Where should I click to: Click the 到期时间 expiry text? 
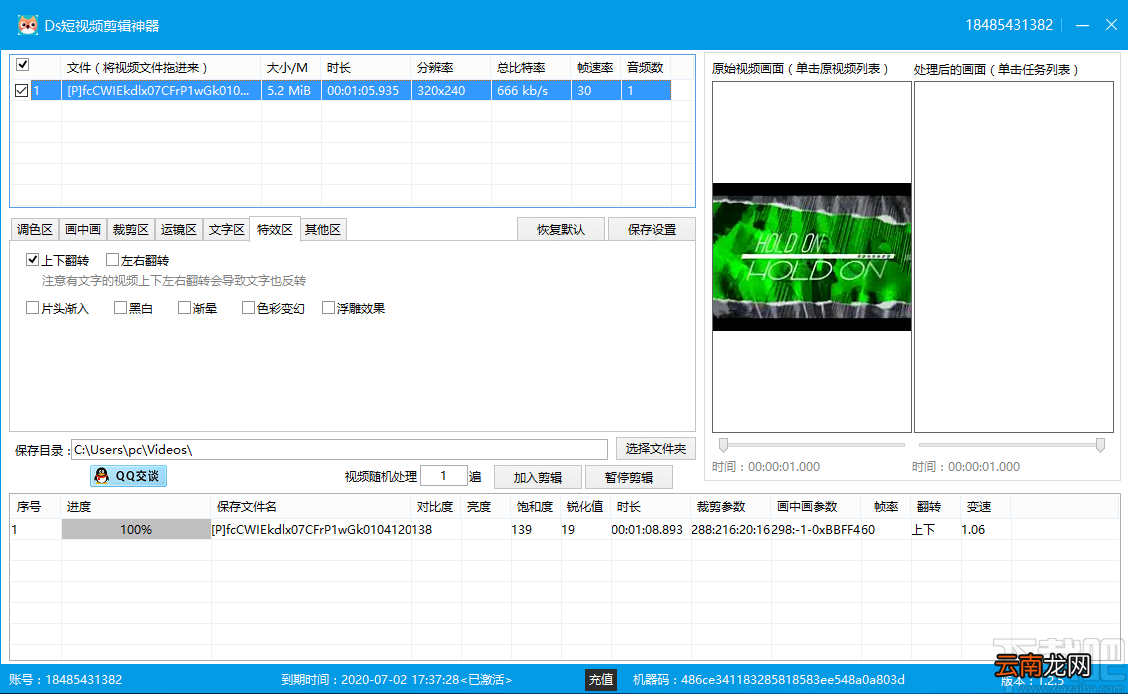(396, 680)
